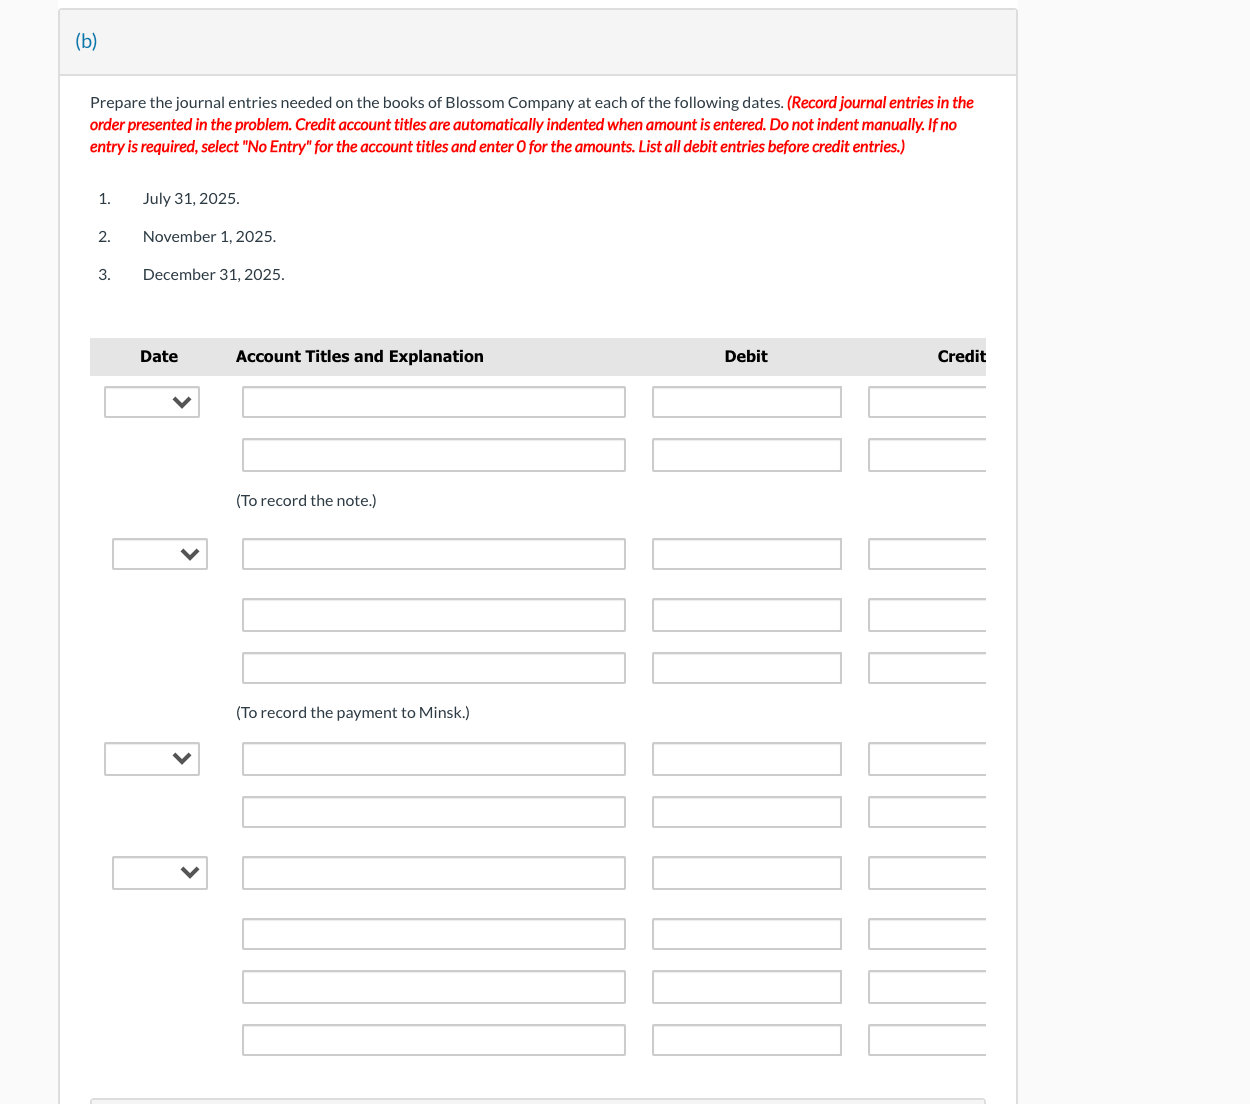Open the third journal entry's Date dropdown
Viewport: 1250px width, 1104px height.
151,758
